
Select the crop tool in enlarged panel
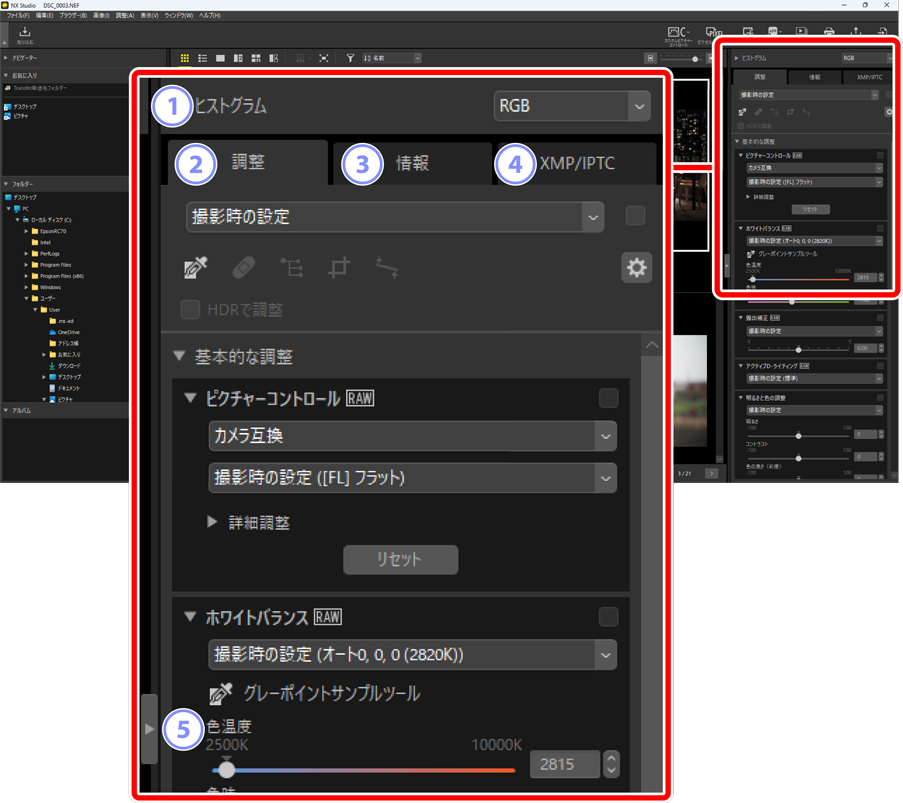point(340,268)
